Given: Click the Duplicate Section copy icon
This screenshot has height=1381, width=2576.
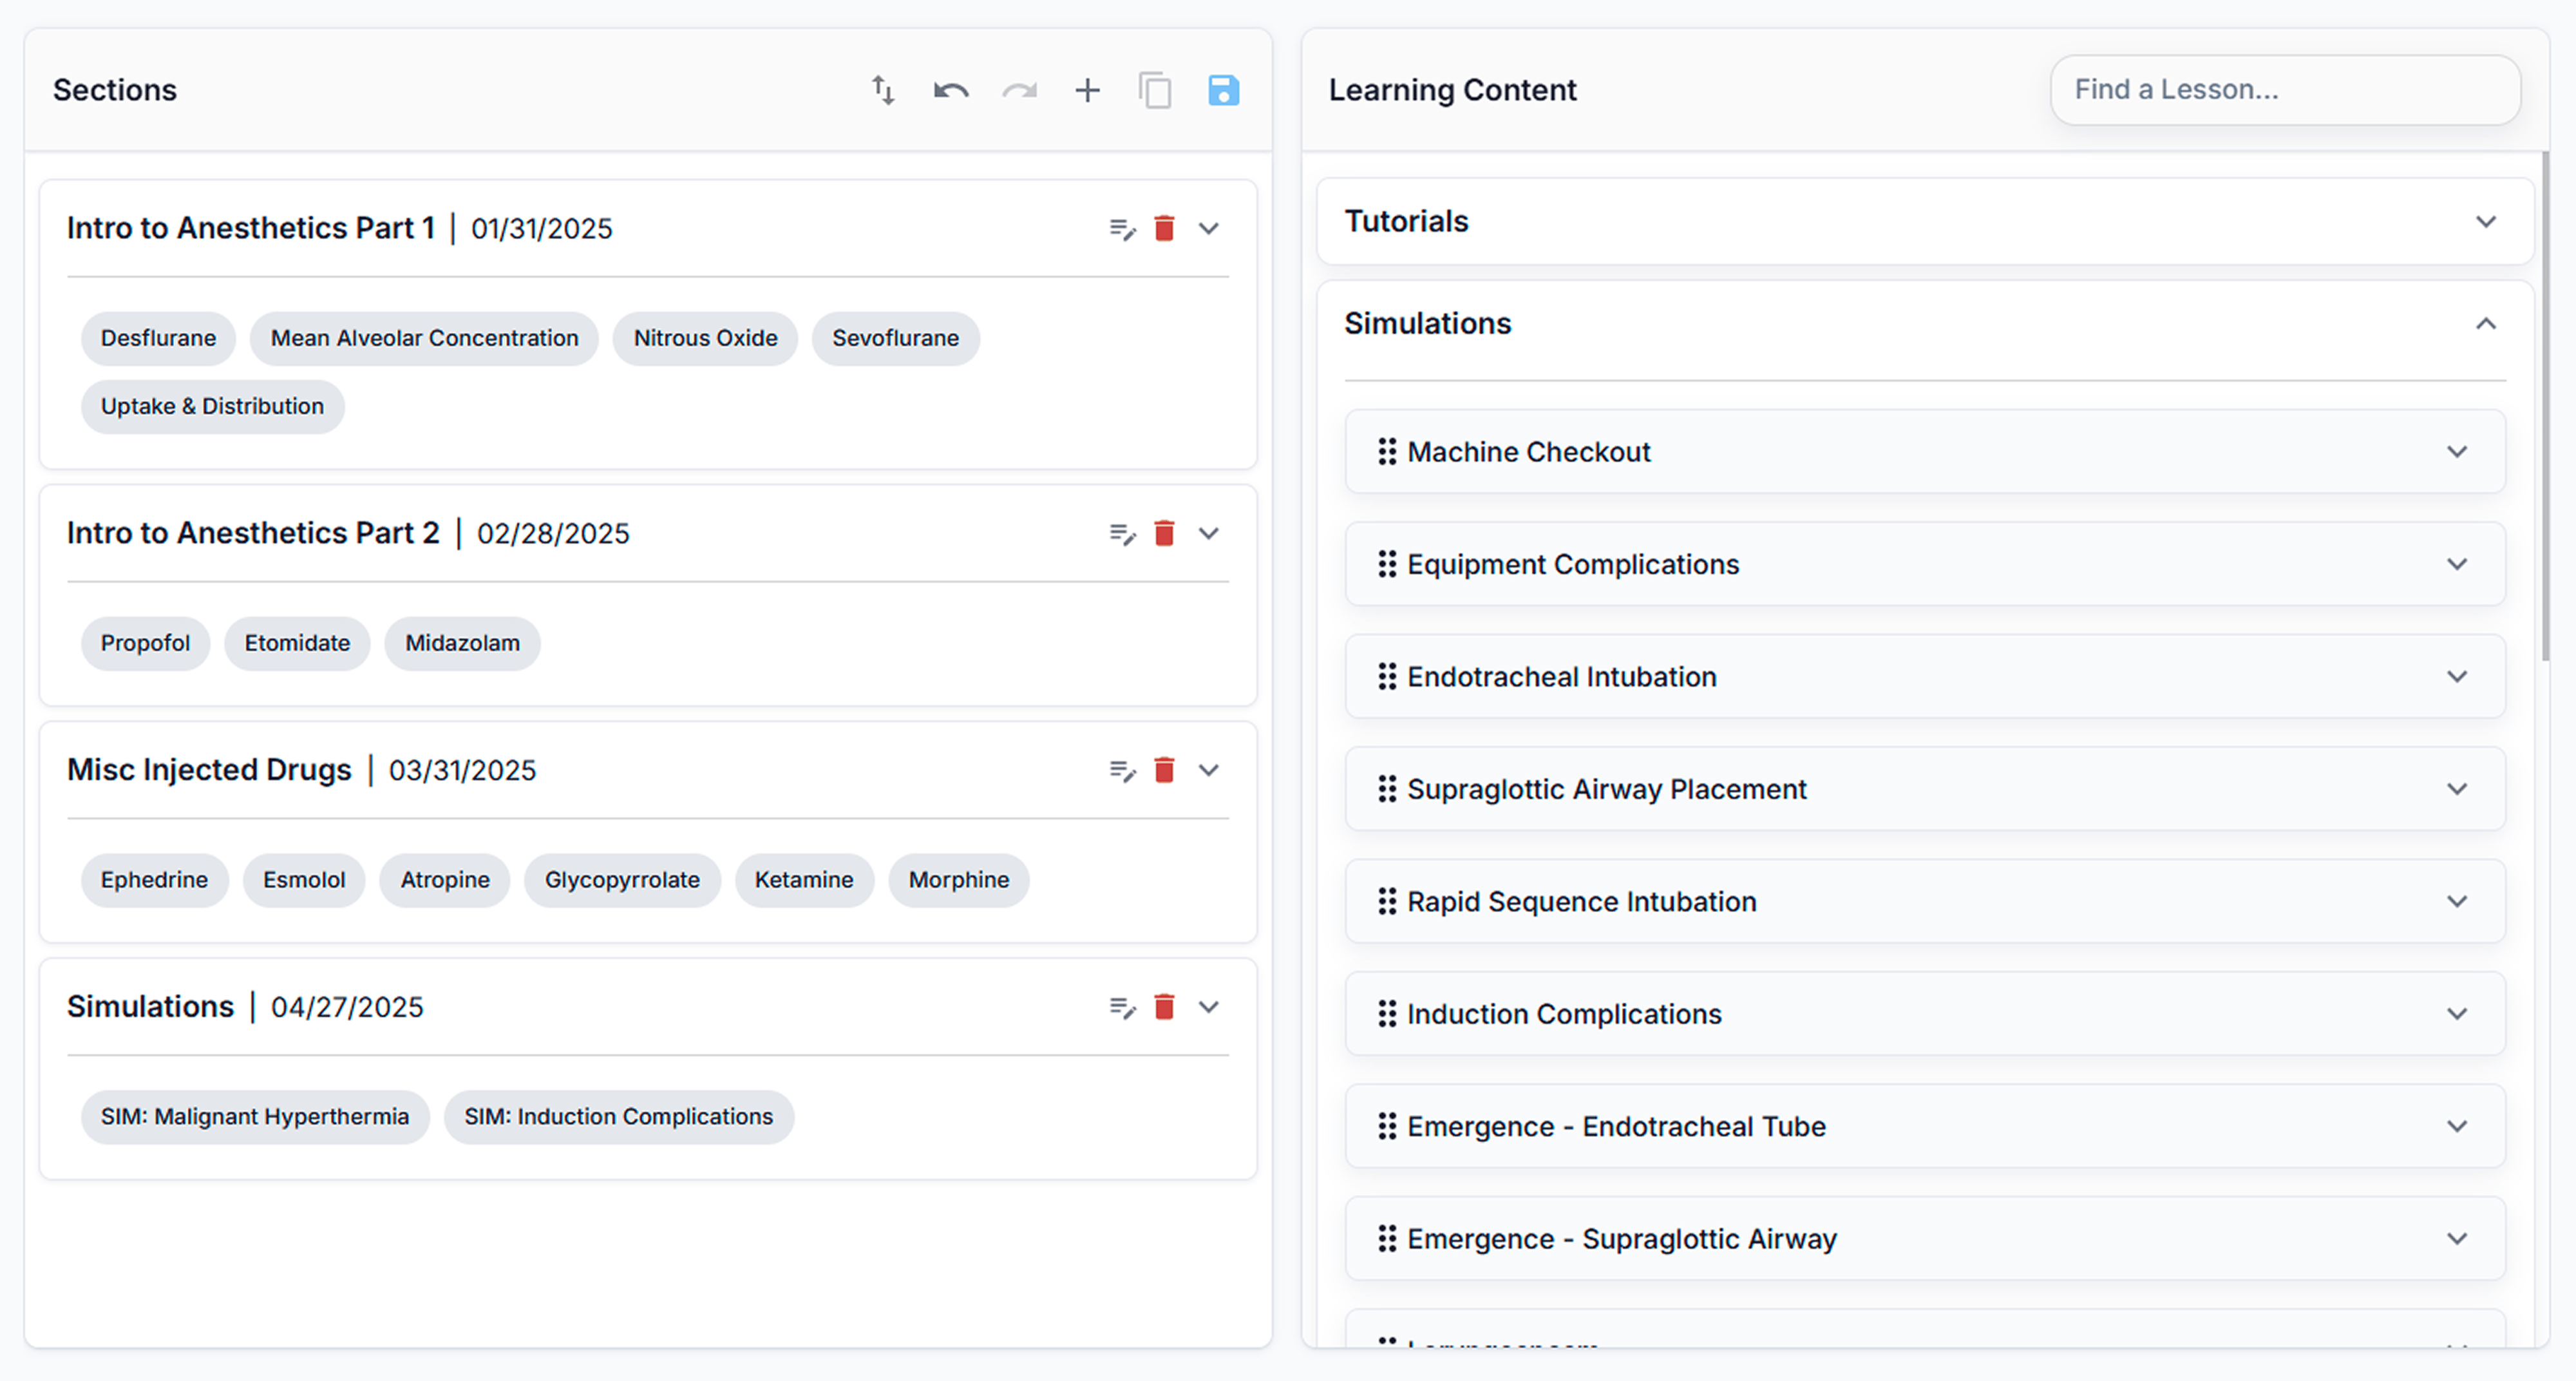Looking at the screenshot, I should [x=1155, y=89].
